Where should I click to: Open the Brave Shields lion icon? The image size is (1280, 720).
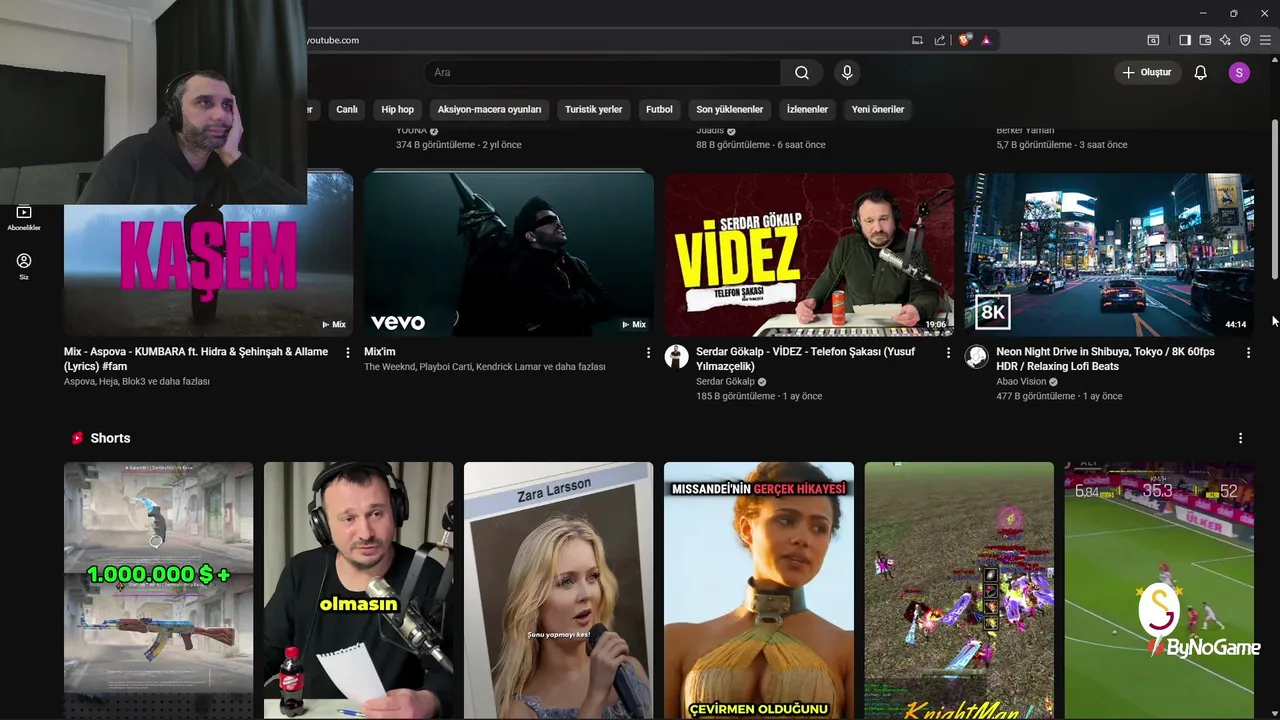pyautogui.click(x=964, y=40)
